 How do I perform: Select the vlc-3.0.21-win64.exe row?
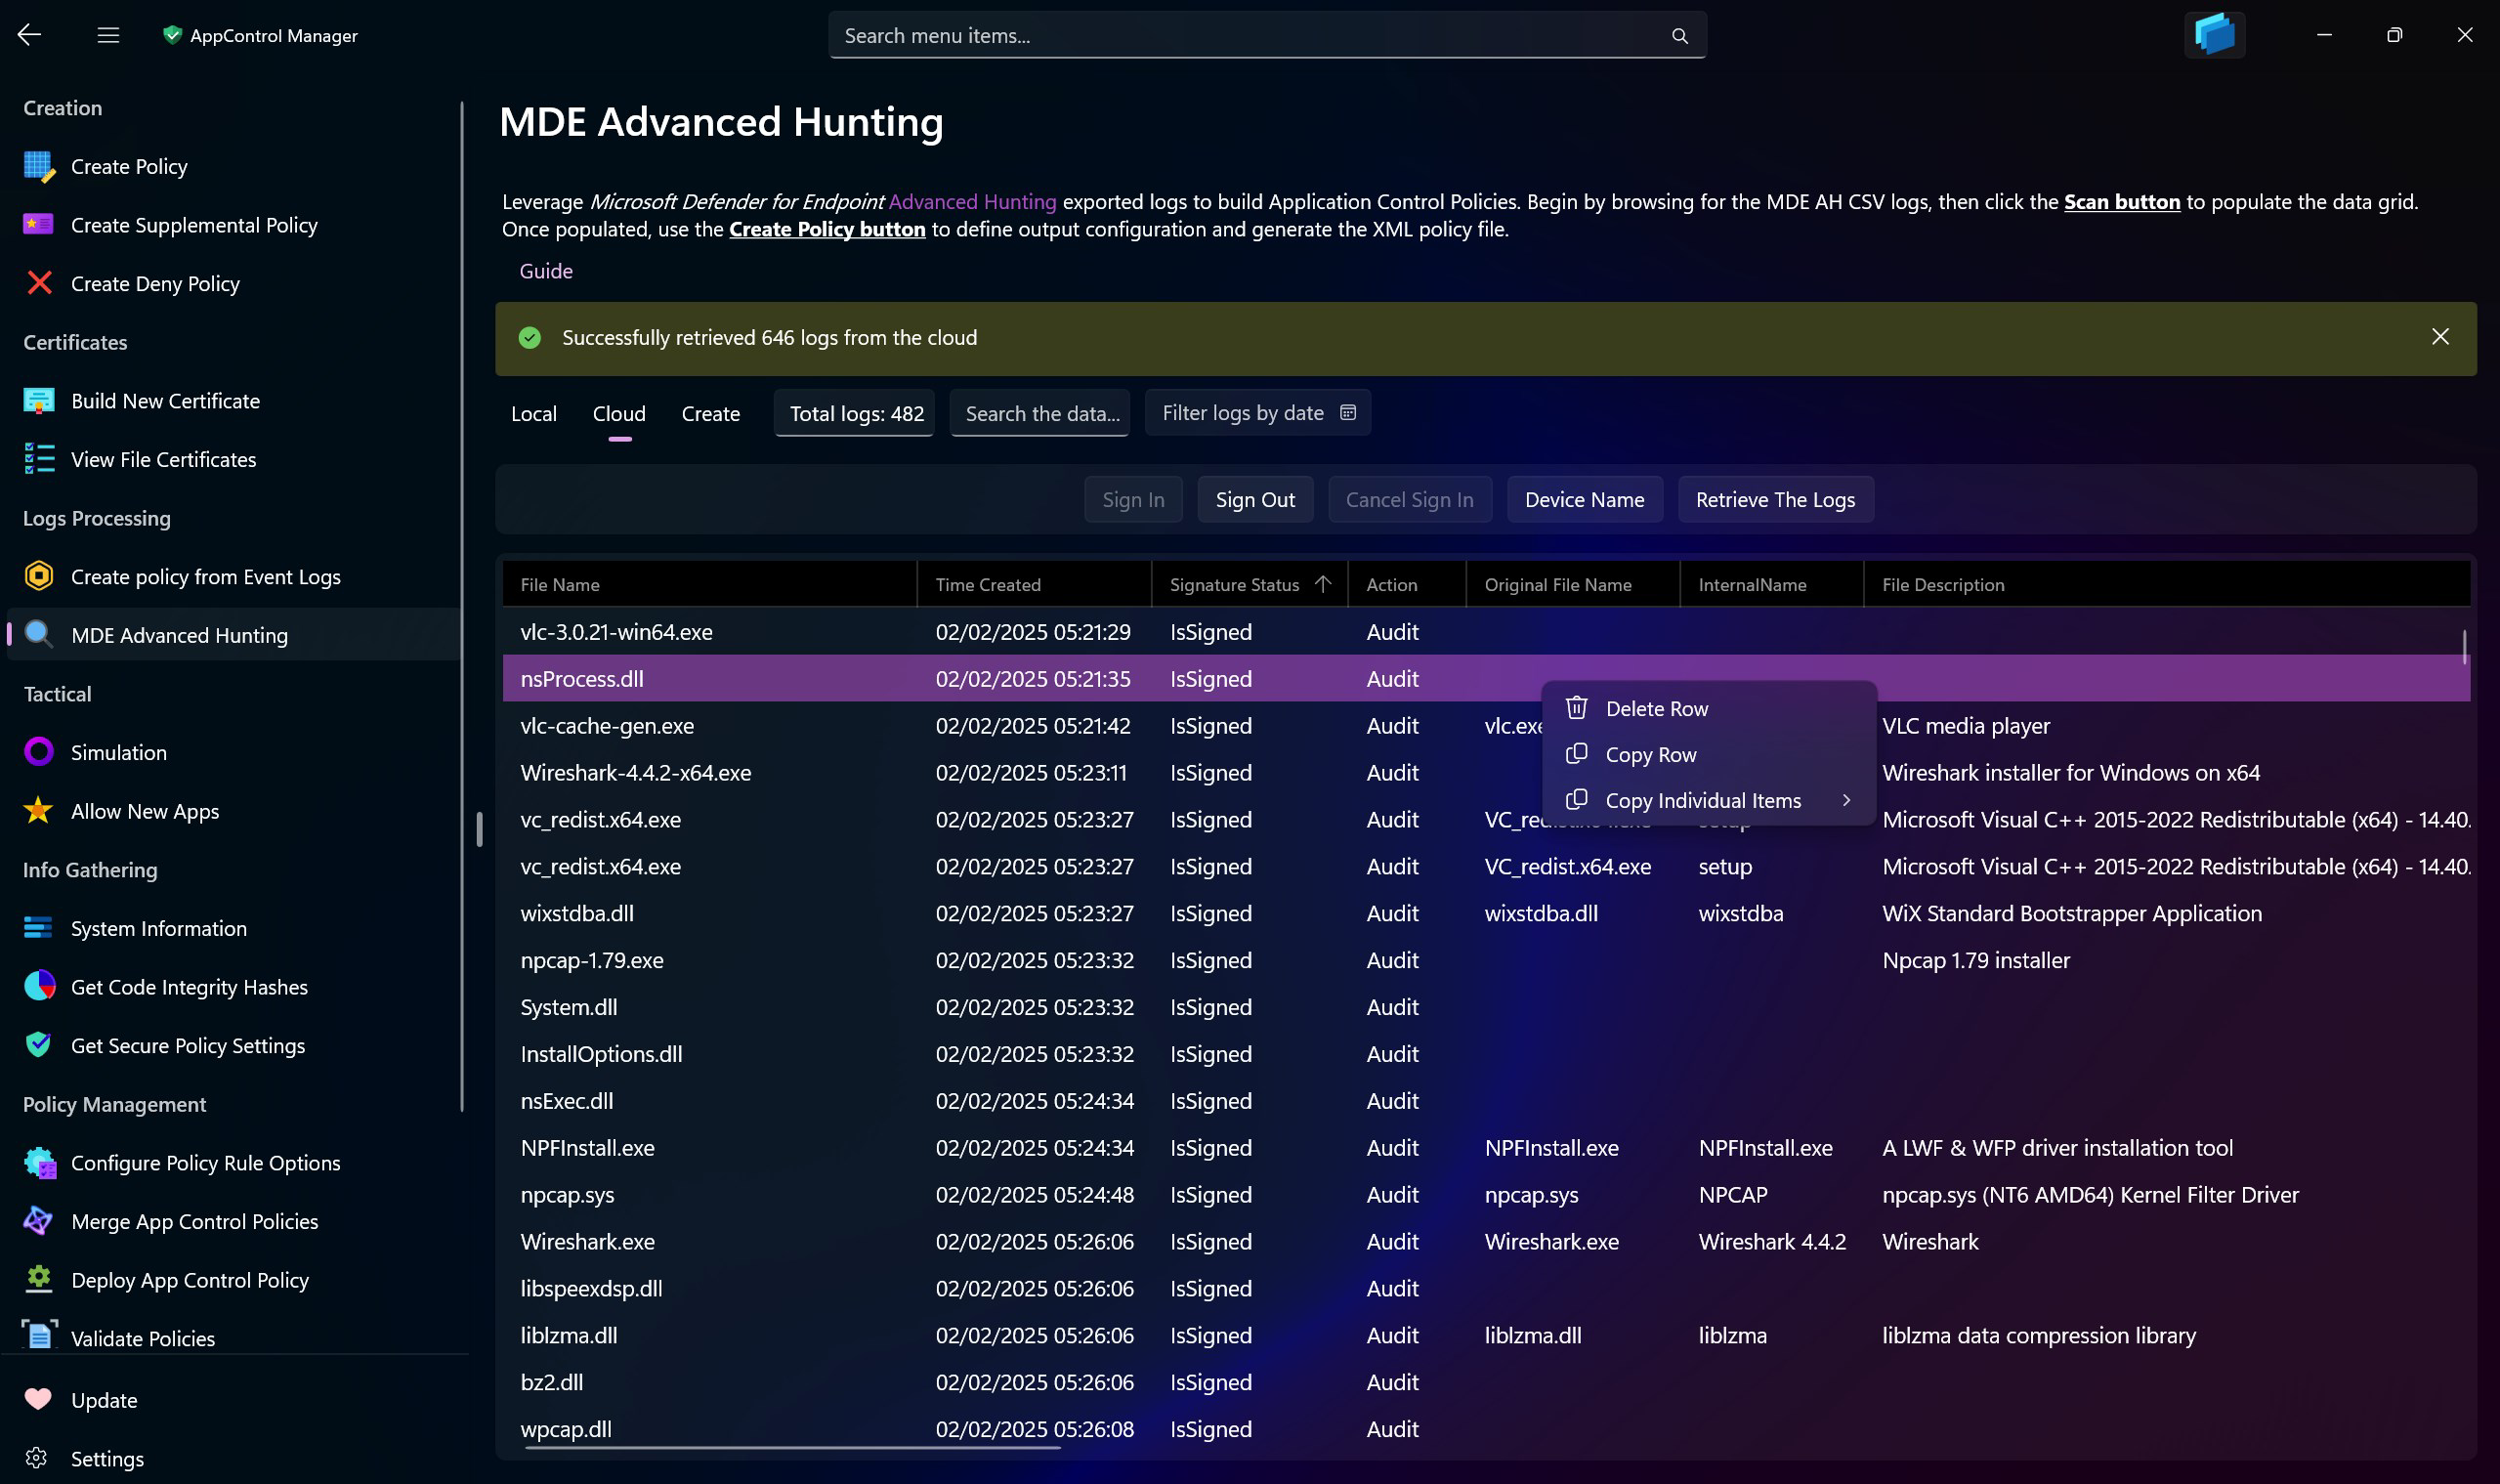tap(1486, 631)
